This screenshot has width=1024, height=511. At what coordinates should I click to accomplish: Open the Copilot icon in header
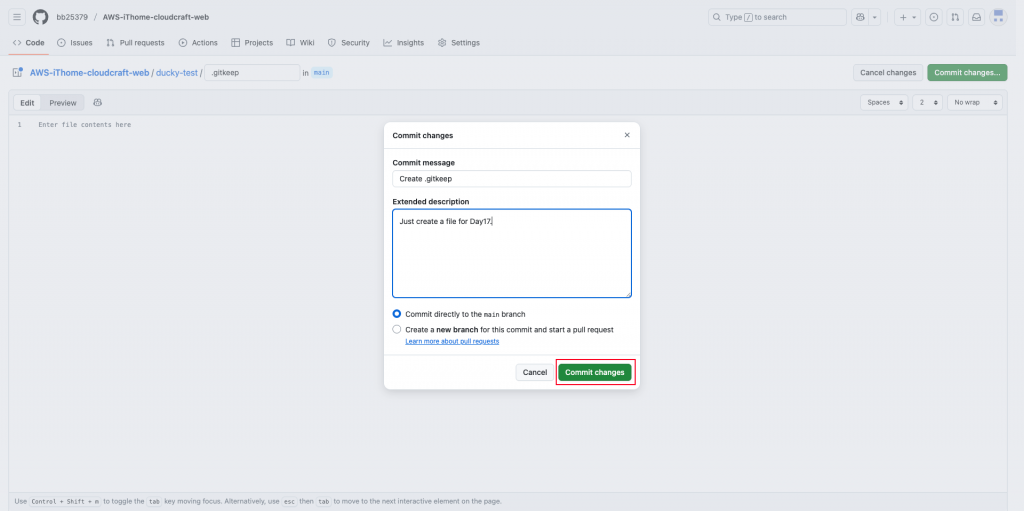pos(860,17)
